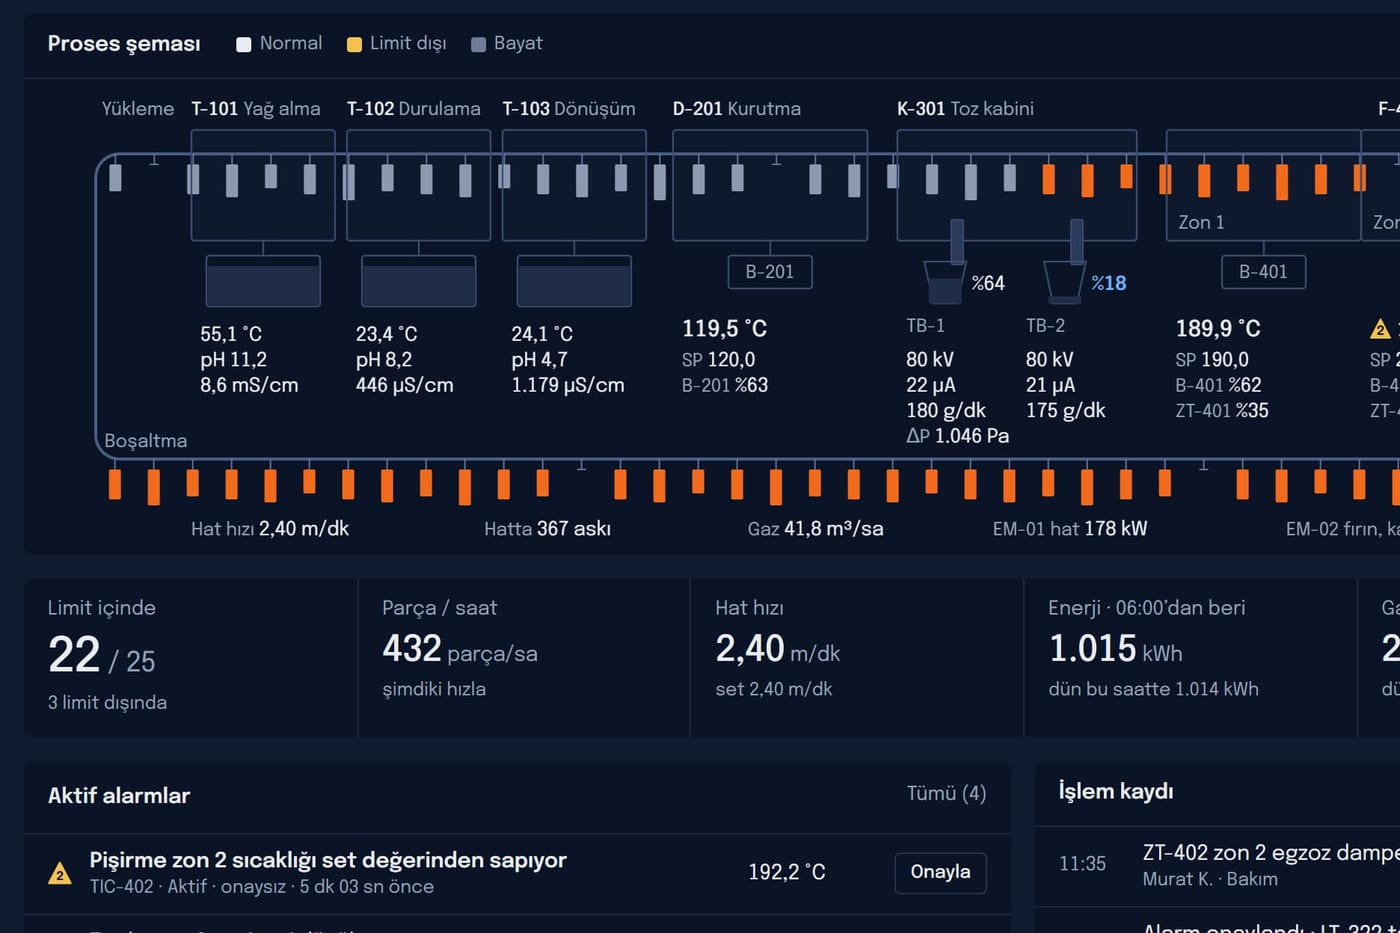Screen dimensions: 1400x933
Task: Click the SP 190,0 setpoint
Action: point(1212,360)
